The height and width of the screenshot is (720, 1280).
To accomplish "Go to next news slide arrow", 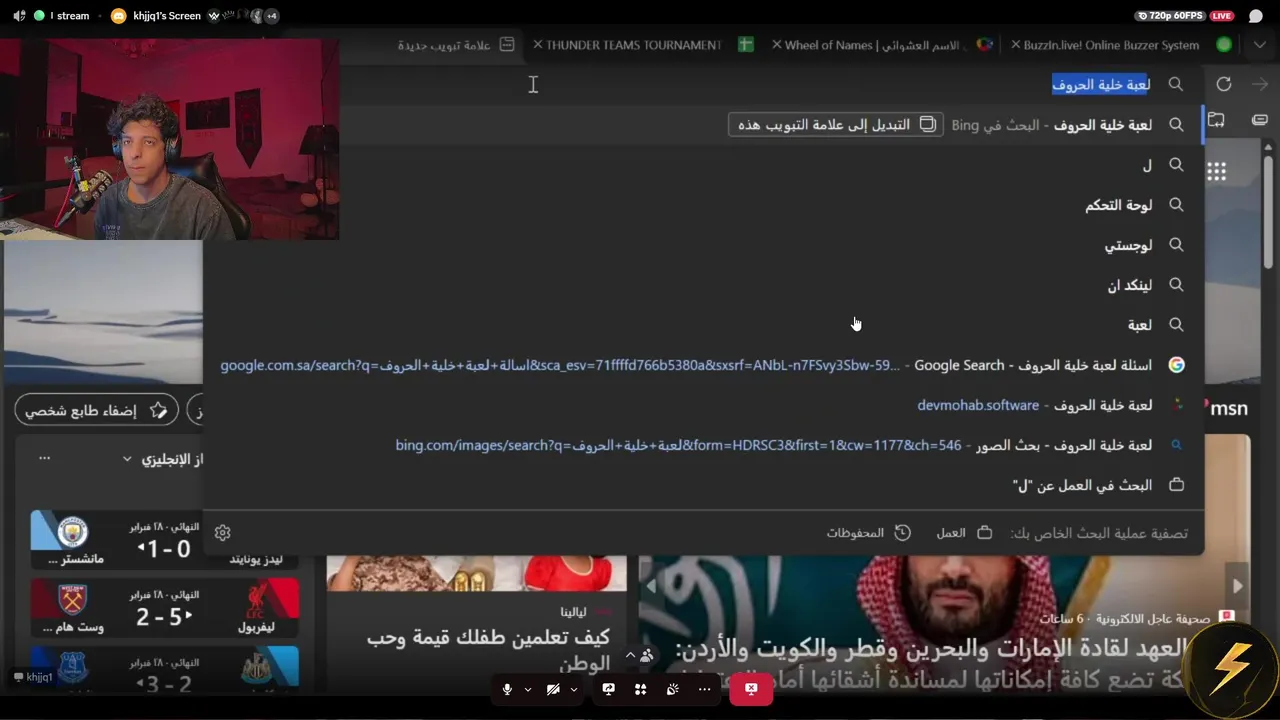I will click(x=1237, y=586).
